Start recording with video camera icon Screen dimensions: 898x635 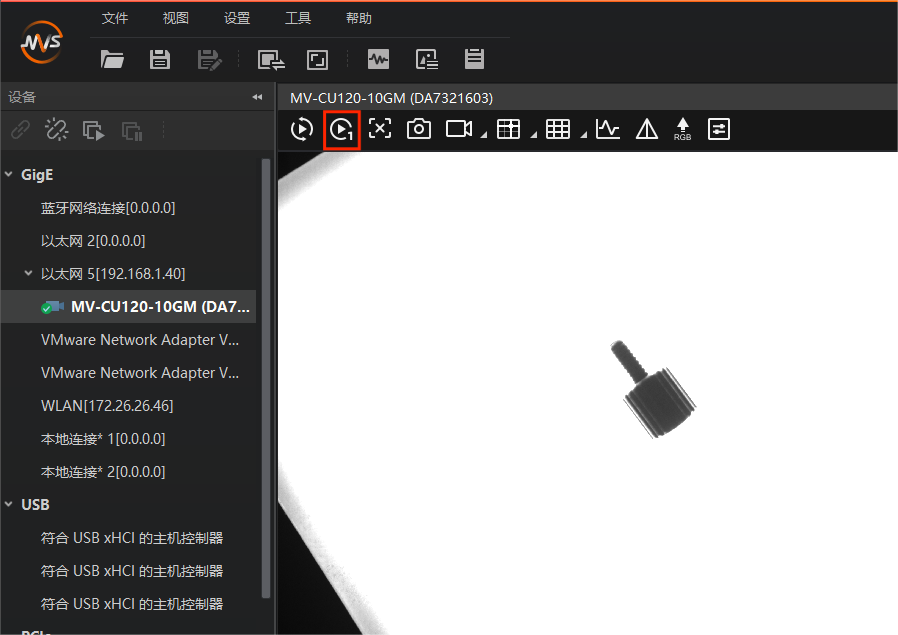[x=459, y=128]
